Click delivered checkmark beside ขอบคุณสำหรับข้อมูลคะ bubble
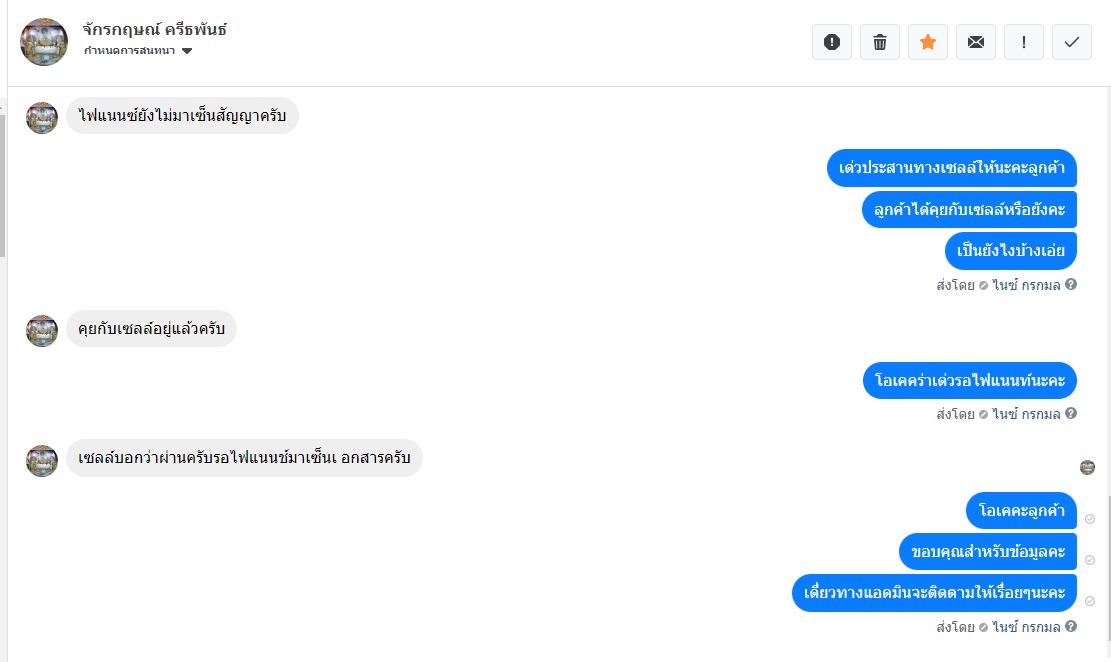This screenshot has height=662, width=1111. click(x=1090, y=560)
